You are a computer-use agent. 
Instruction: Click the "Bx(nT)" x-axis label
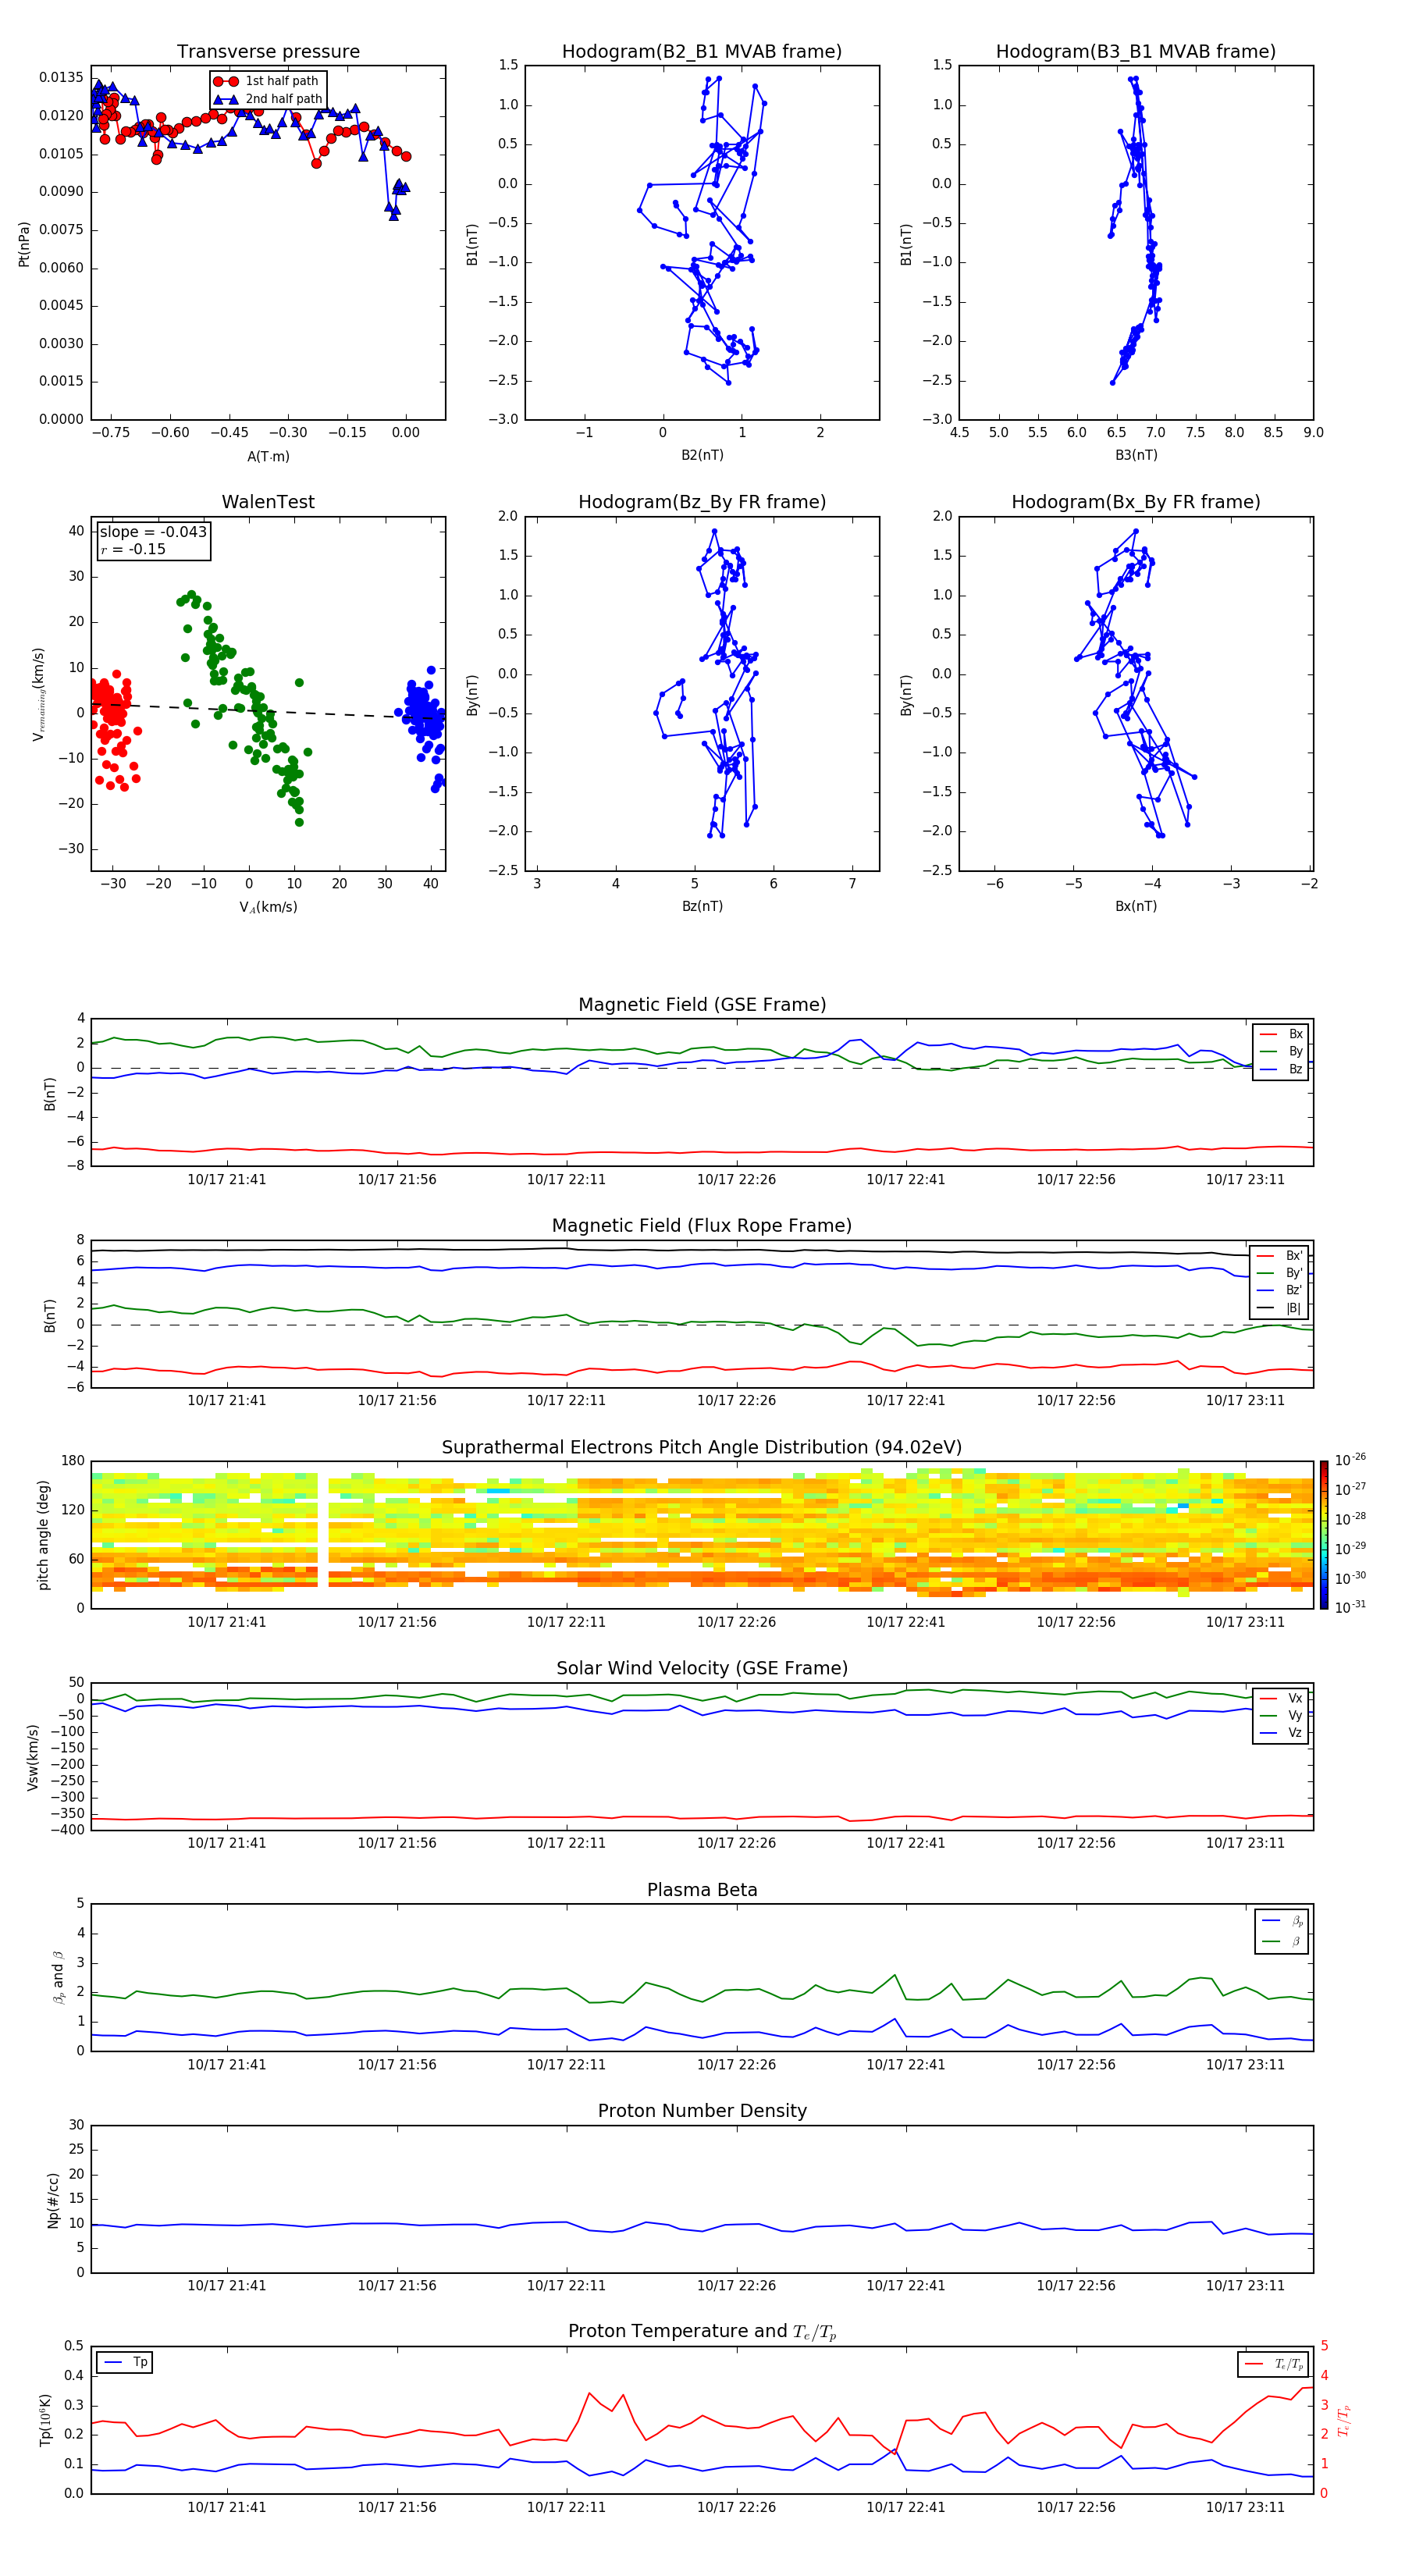tap(1136, 906)
